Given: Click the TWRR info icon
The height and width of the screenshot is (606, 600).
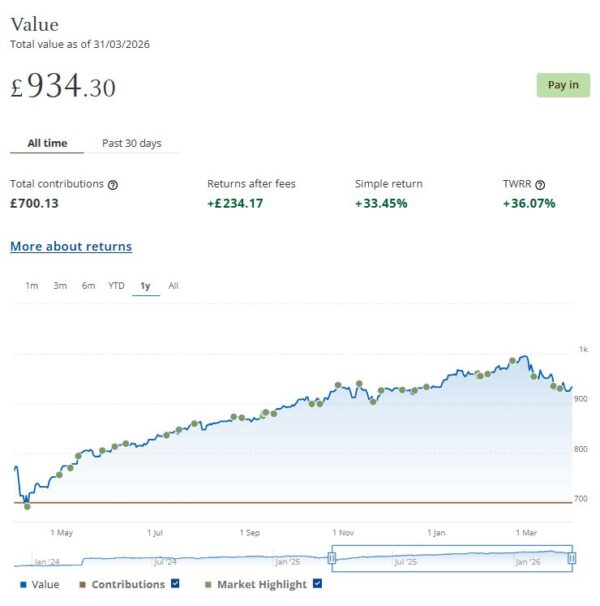Looking at the screenshot, I should (540, 185).
